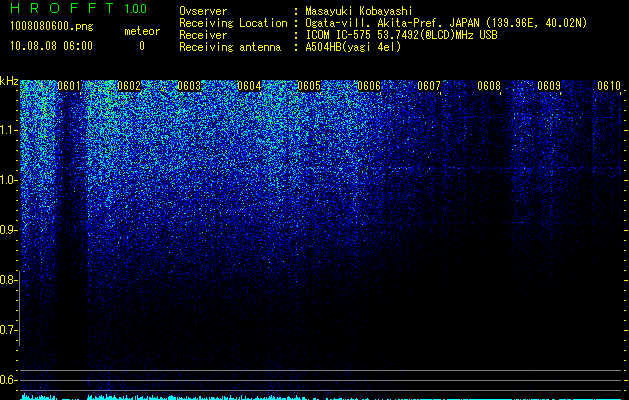The image size is (629, 400).
Task: Click the 0606 time marker
Action: tap(369, 86)
